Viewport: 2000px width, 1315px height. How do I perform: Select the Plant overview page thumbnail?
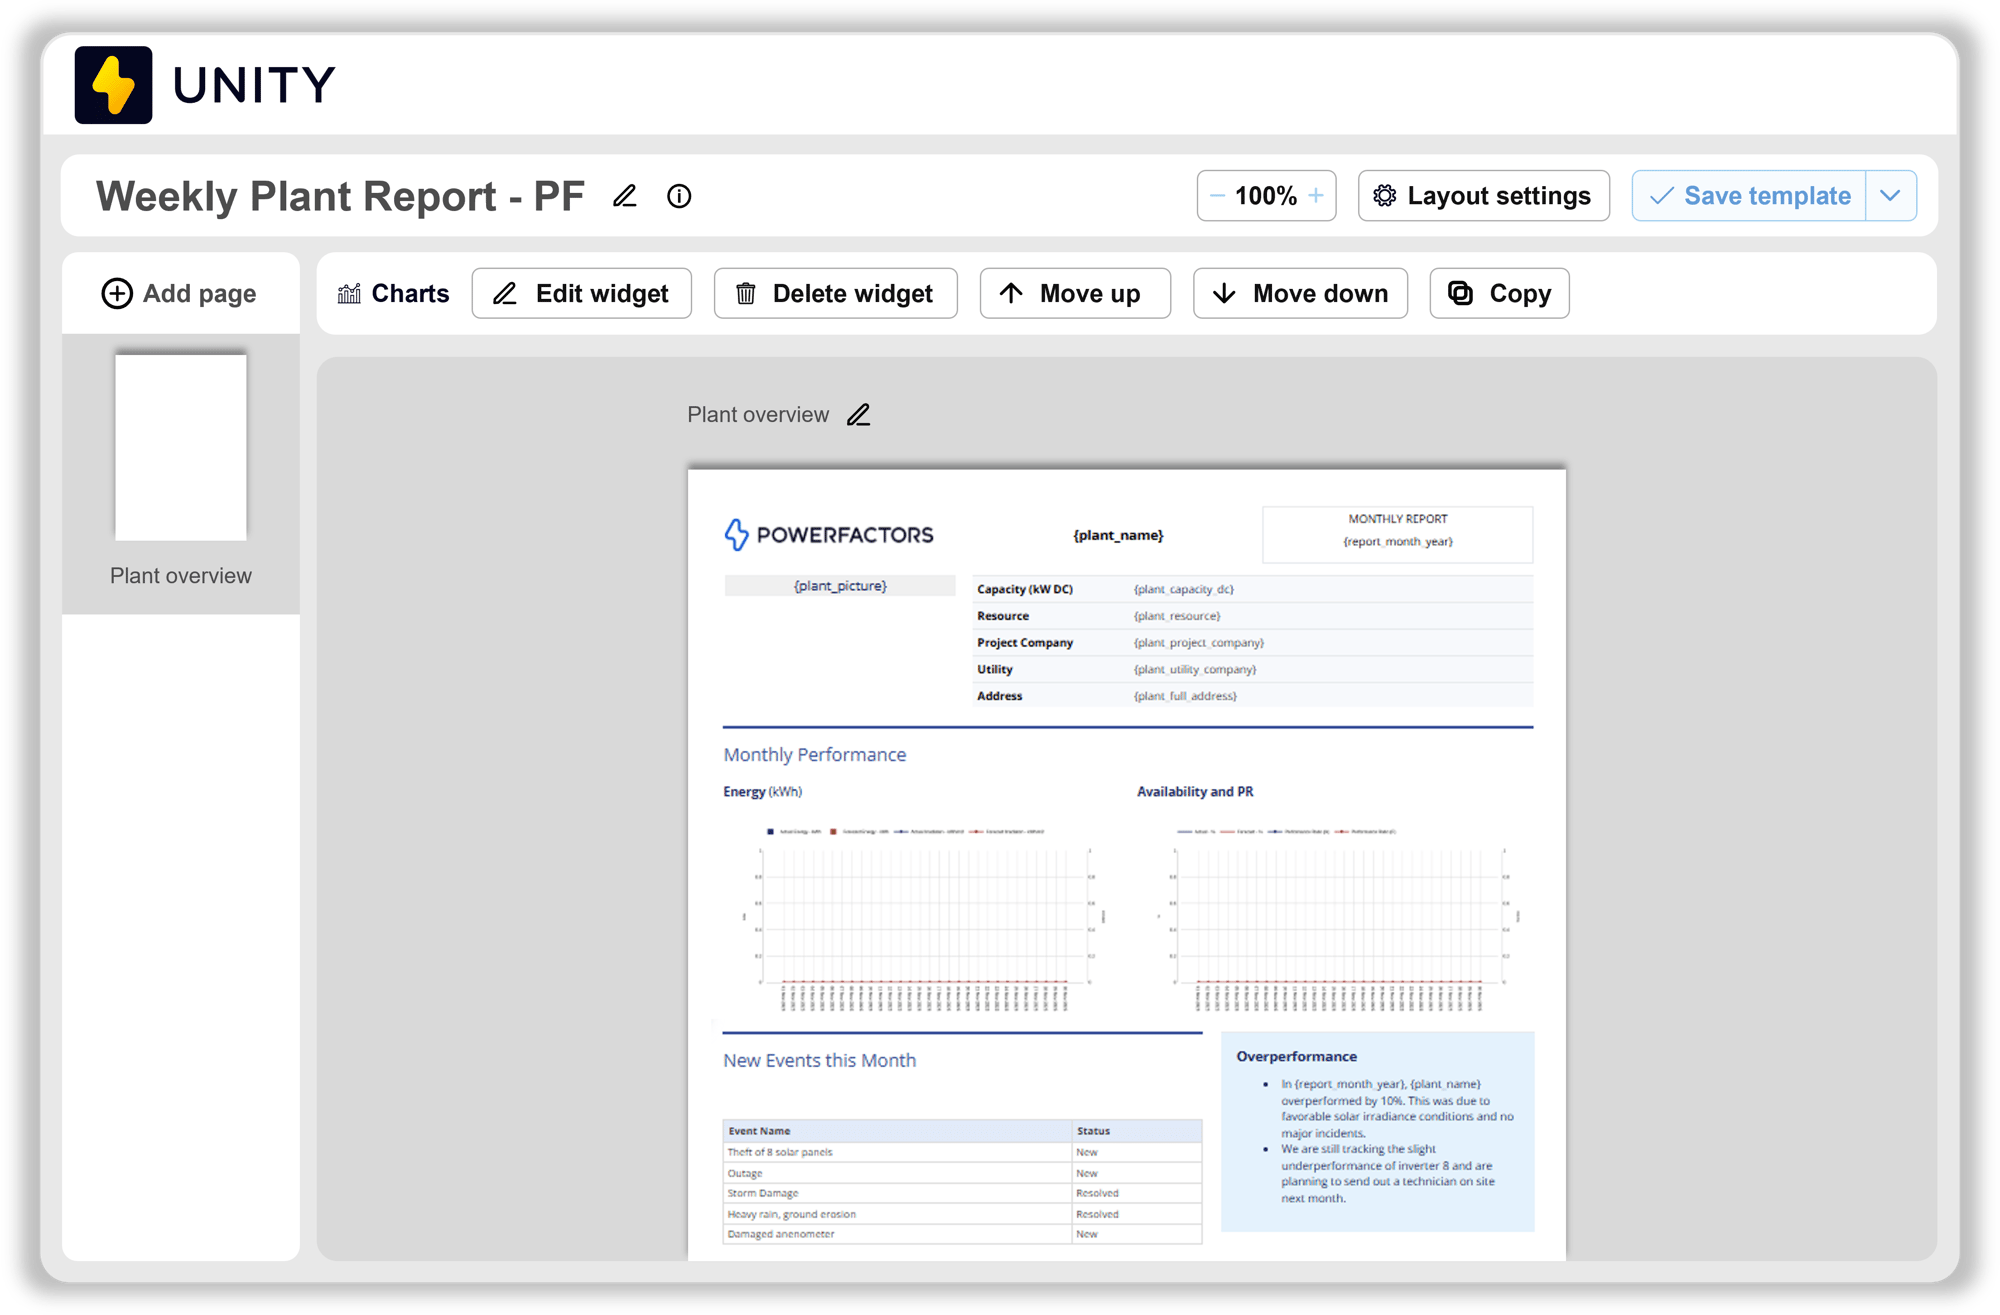(181, 448)
